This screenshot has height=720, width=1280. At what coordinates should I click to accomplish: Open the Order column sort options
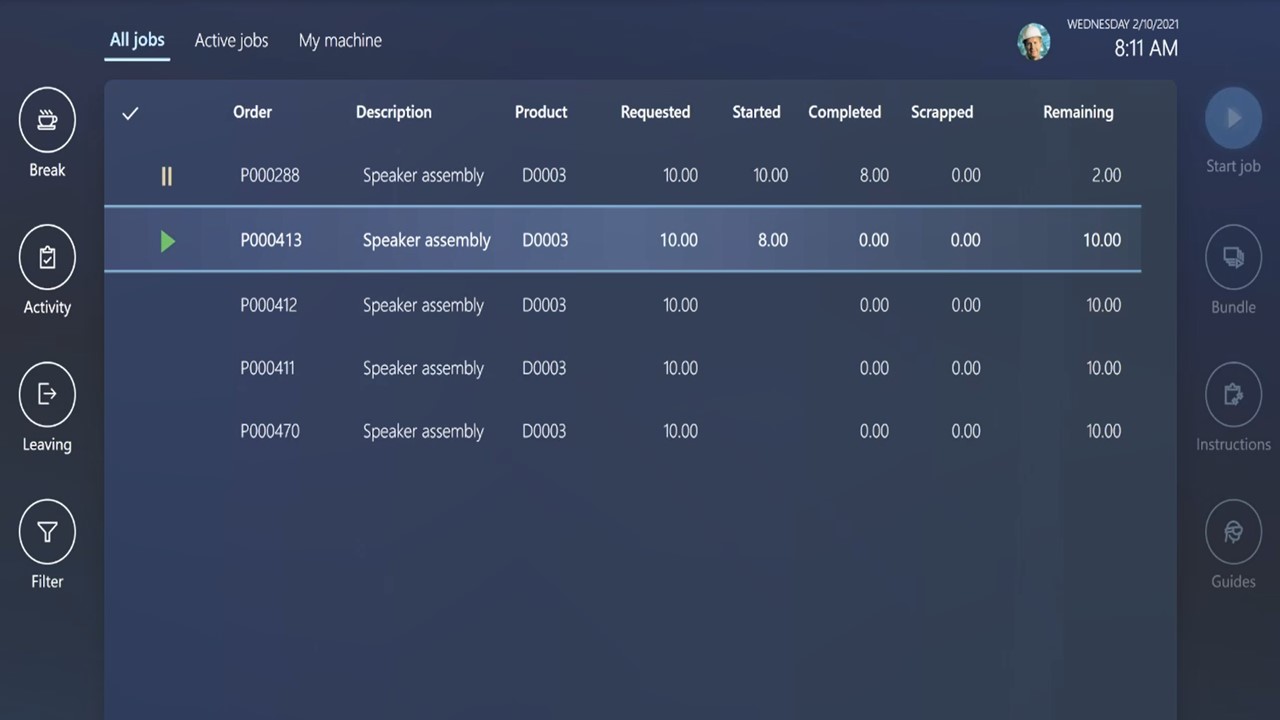pos(252,112)
